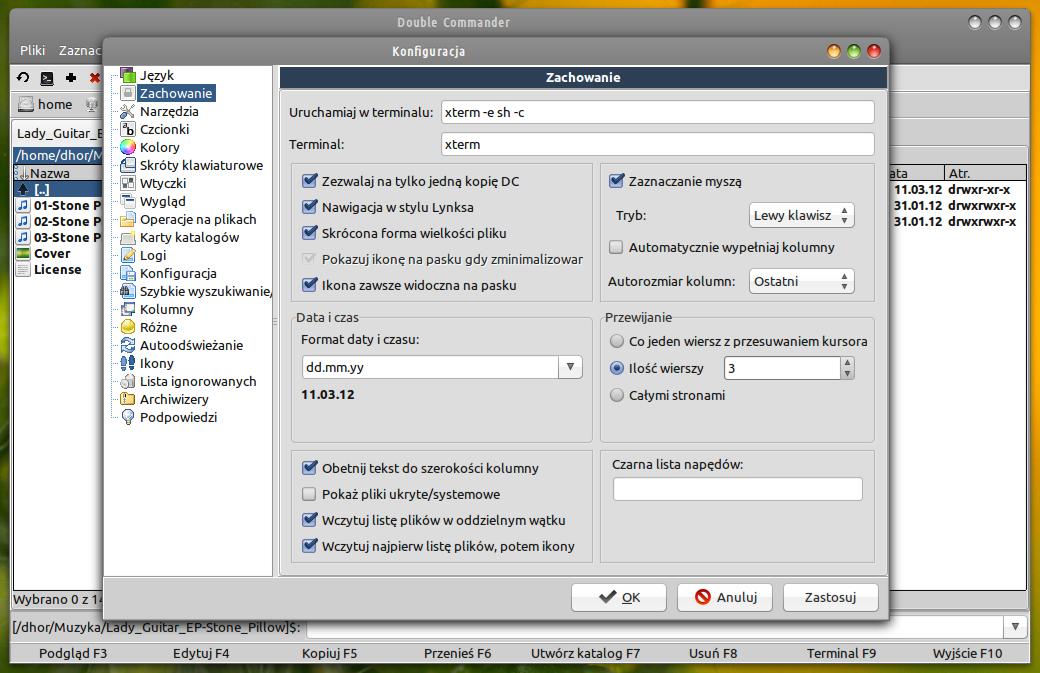Enable Pokaż pliki ukryte/systemowe

tap(309, 494)
